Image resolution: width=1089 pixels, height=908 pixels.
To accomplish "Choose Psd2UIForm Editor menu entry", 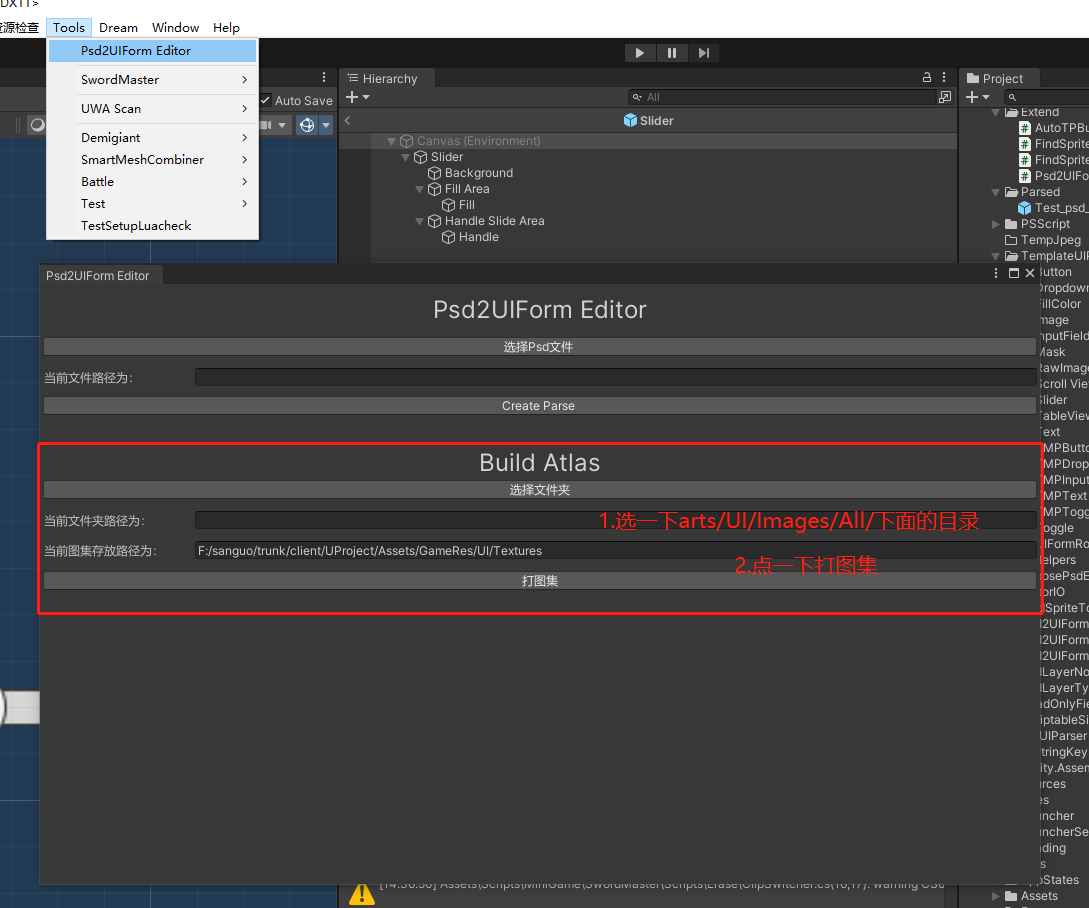I will coord(152,51).
